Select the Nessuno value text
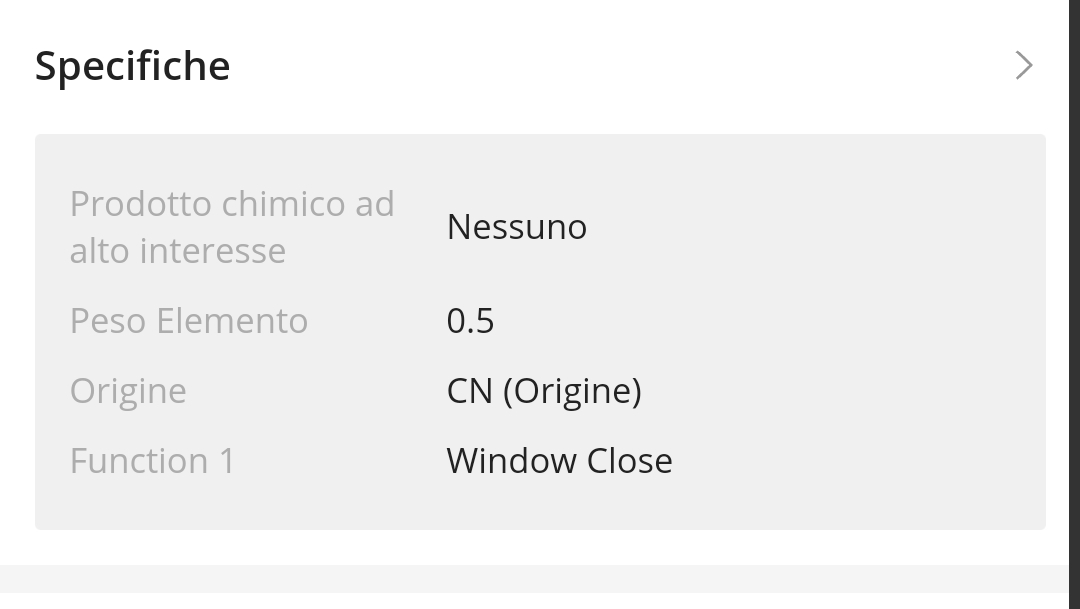This screenshot has height=609, width=1080. click(517, 227)
